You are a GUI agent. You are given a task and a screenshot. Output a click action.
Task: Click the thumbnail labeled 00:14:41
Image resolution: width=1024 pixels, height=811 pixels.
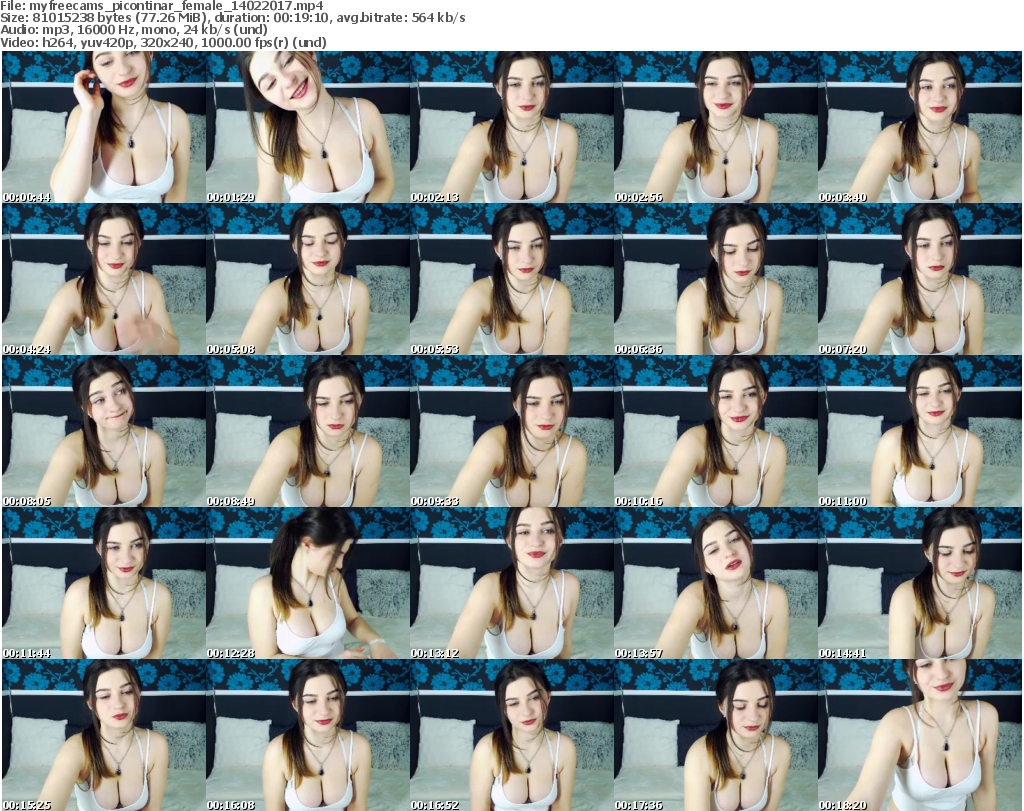[920, 583]
